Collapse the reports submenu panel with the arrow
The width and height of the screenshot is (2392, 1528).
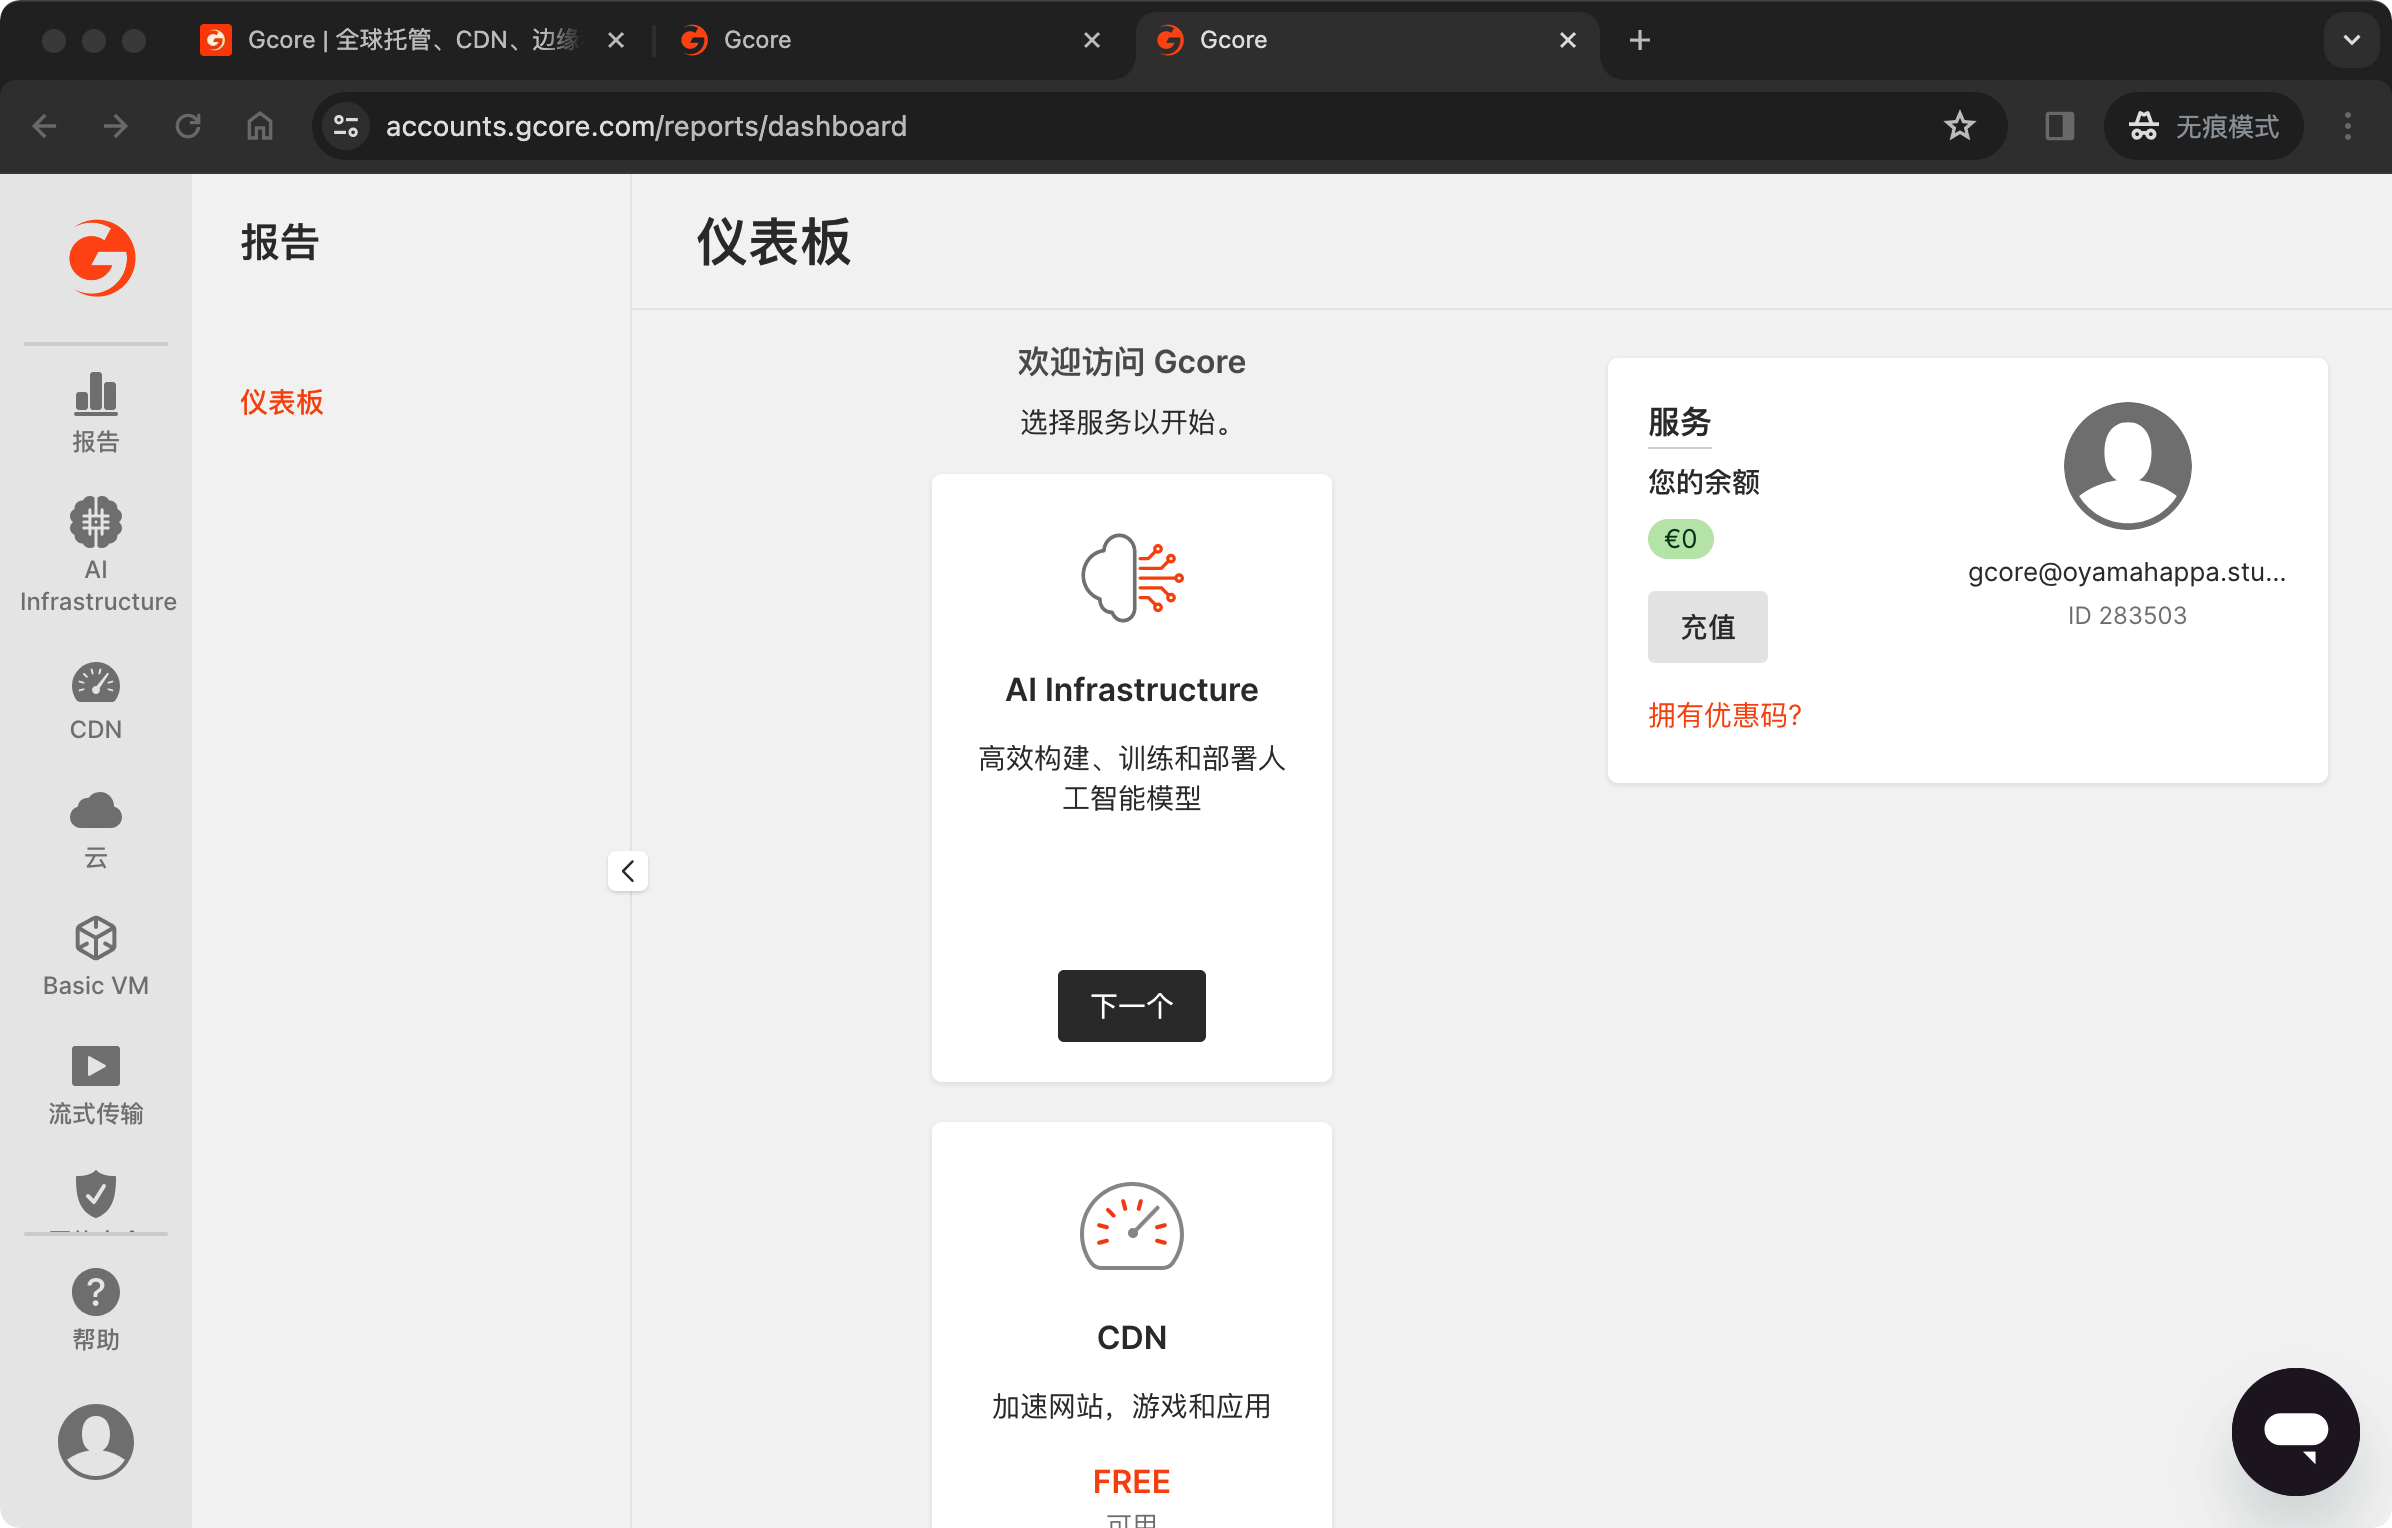[x=628, y=871]
